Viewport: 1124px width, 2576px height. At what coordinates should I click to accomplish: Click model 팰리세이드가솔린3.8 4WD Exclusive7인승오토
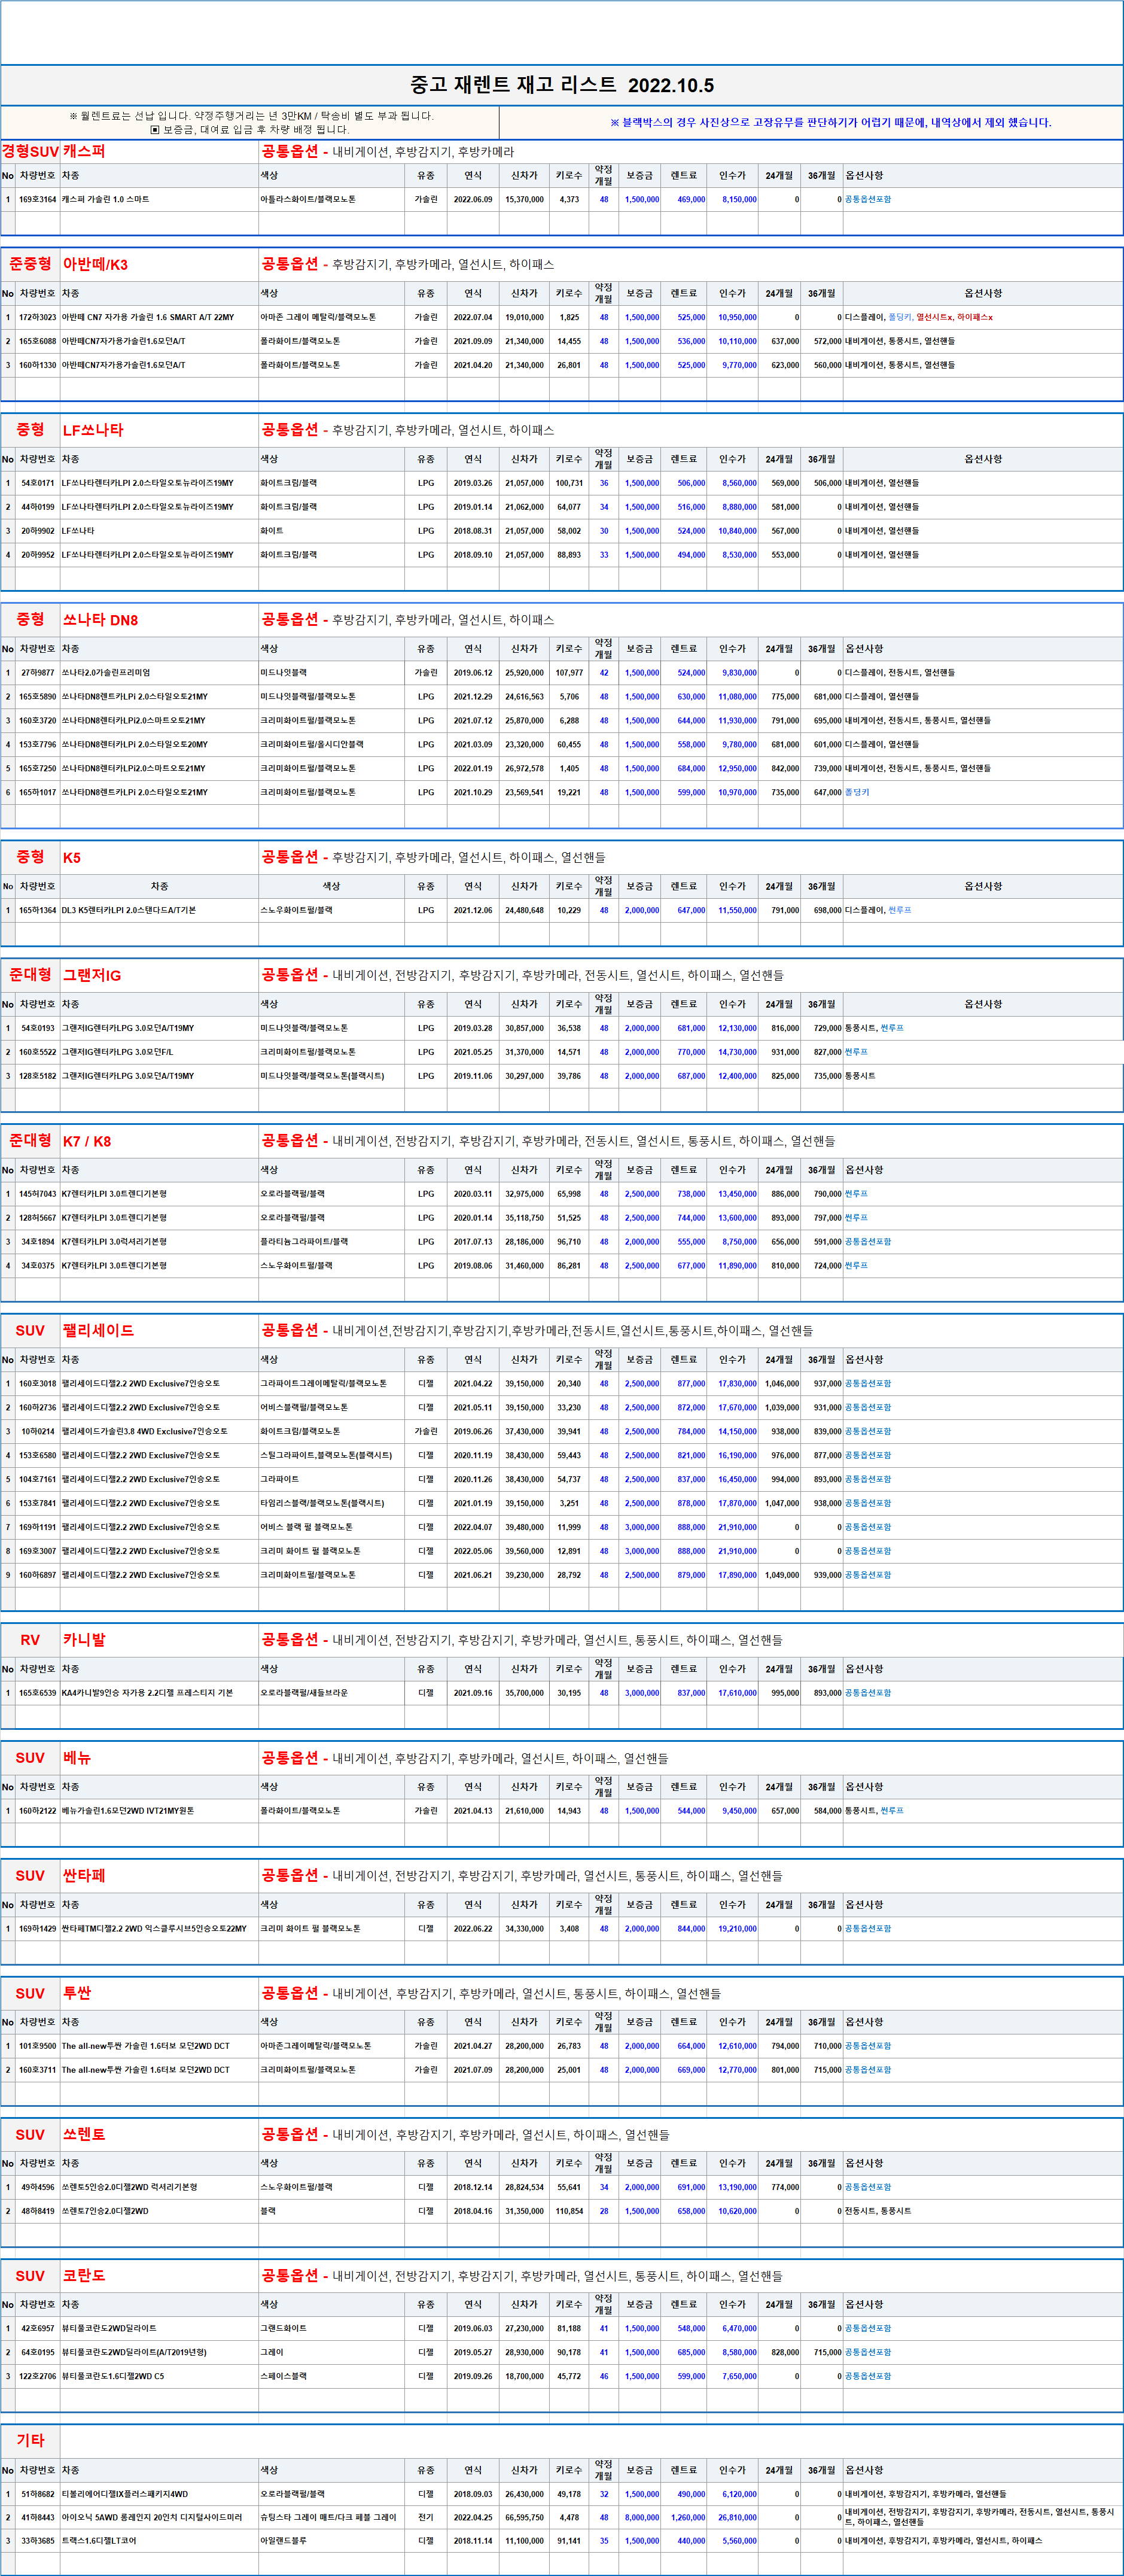pos(145,1432)
